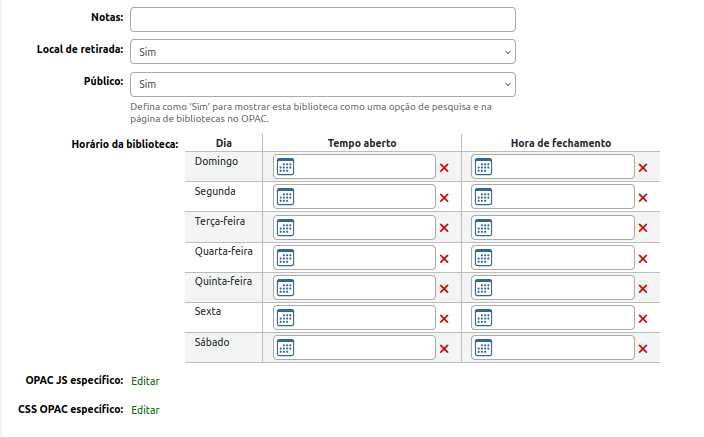The image size is (704, 437).
Task: Click Editar link for CSS OPAC específico
Action: 145,410
